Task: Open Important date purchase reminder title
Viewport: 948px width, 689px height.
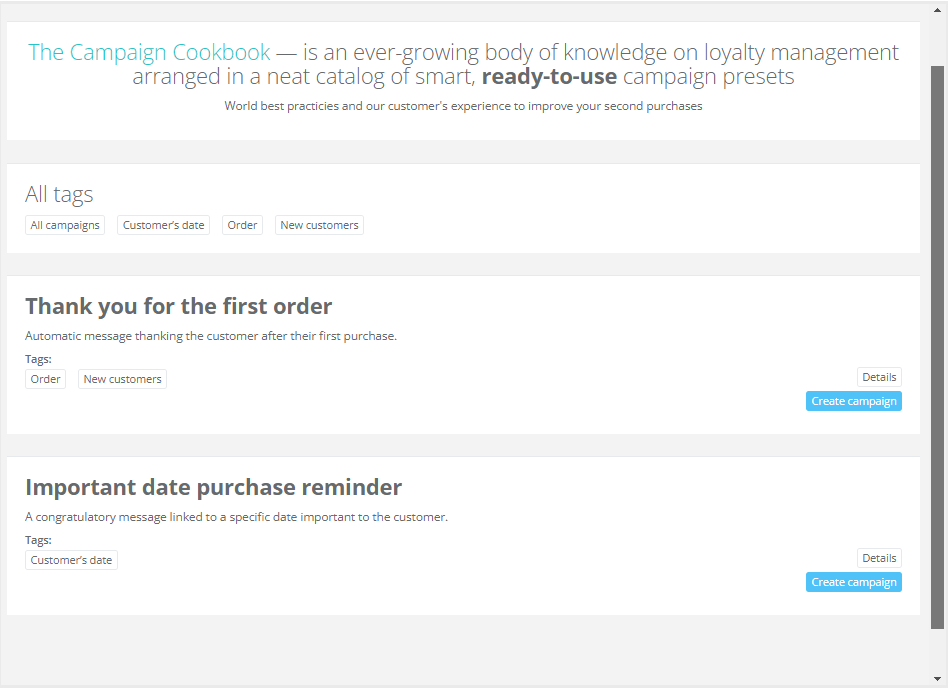Action: [x=213, y=487]
